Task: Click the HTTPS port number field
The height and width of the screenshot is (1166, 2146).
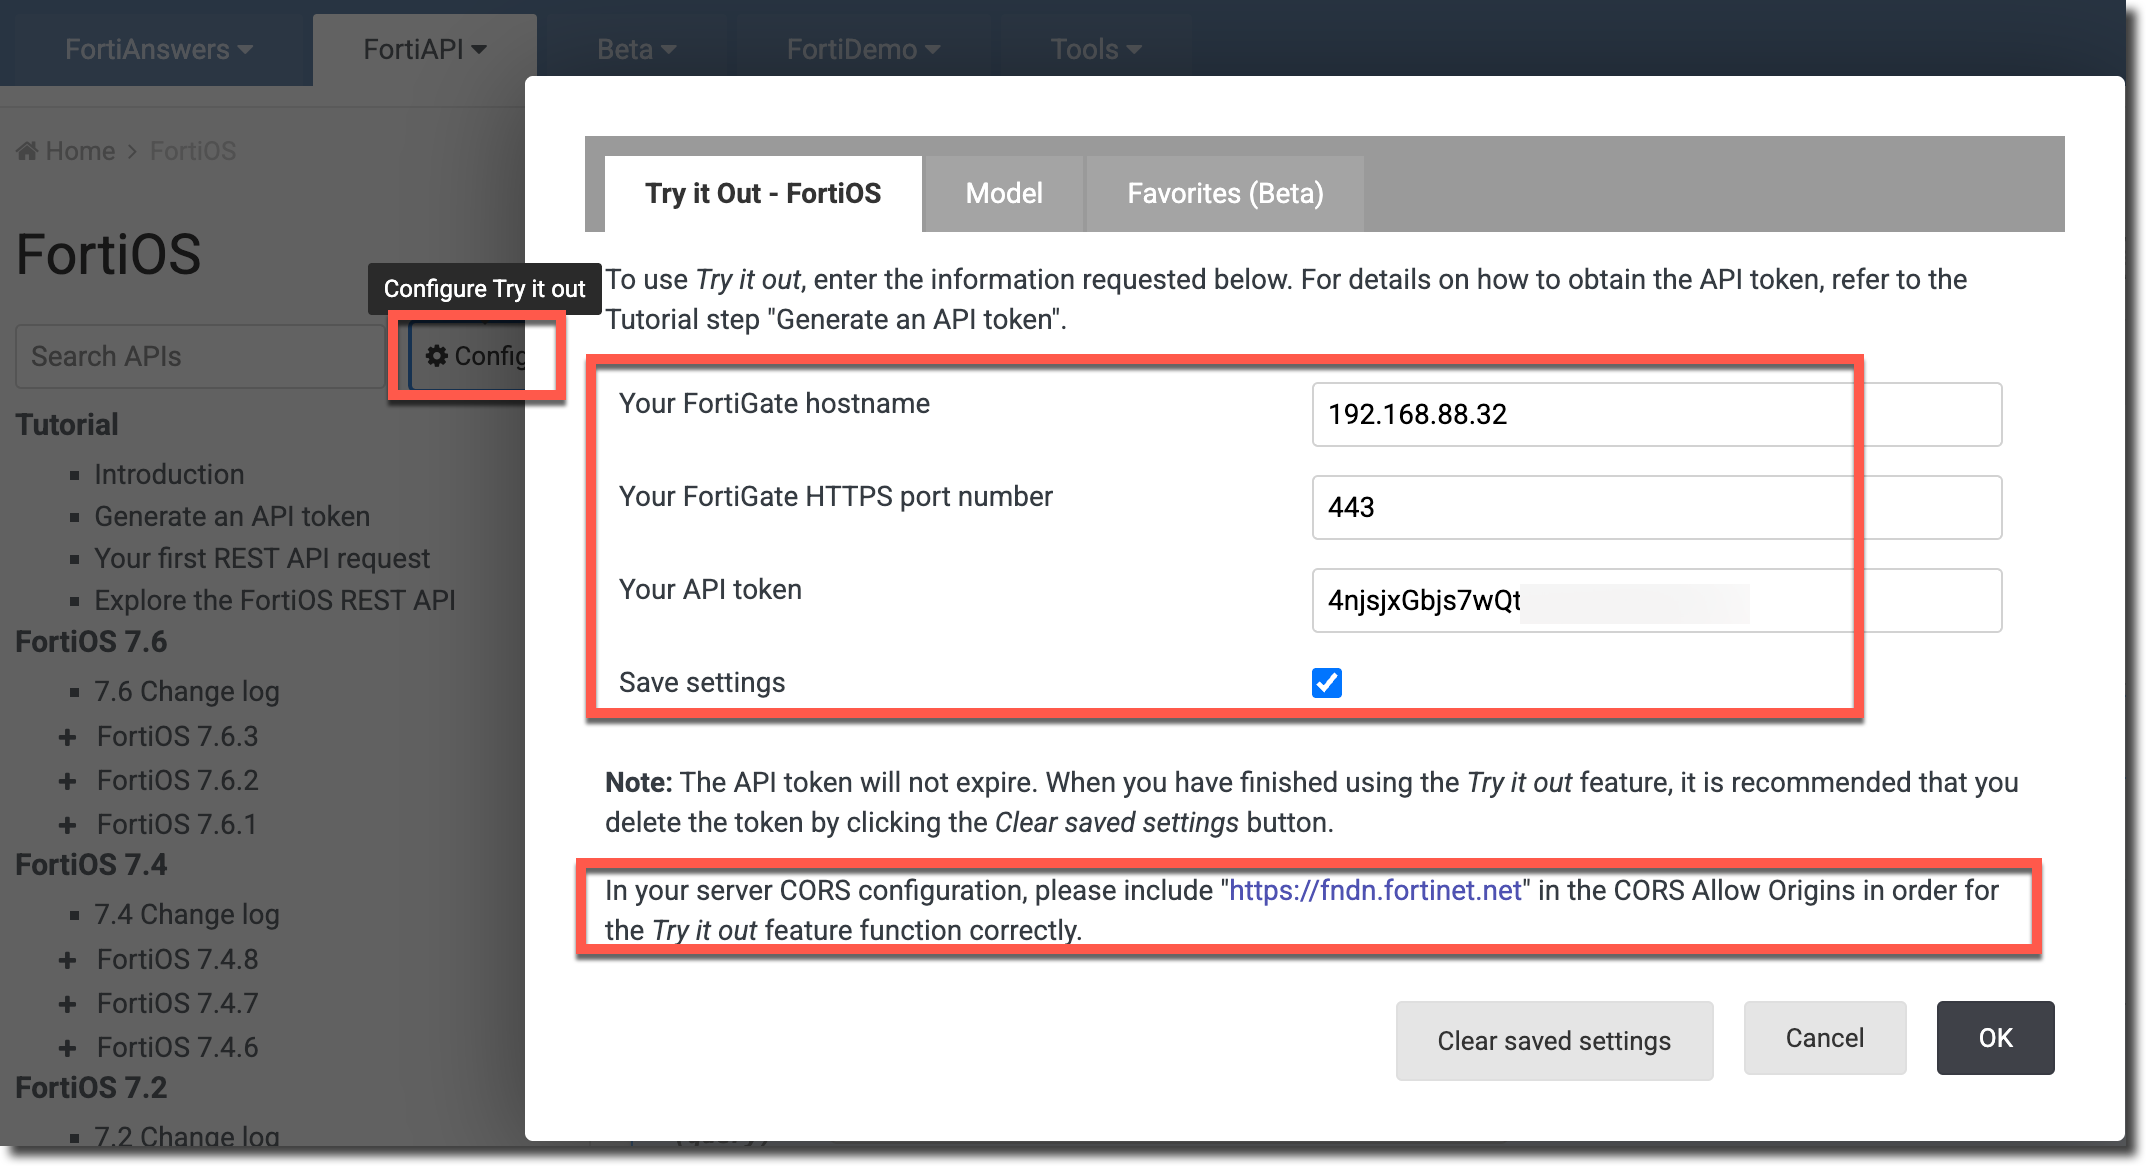Action: click(x=1655, y=507)
